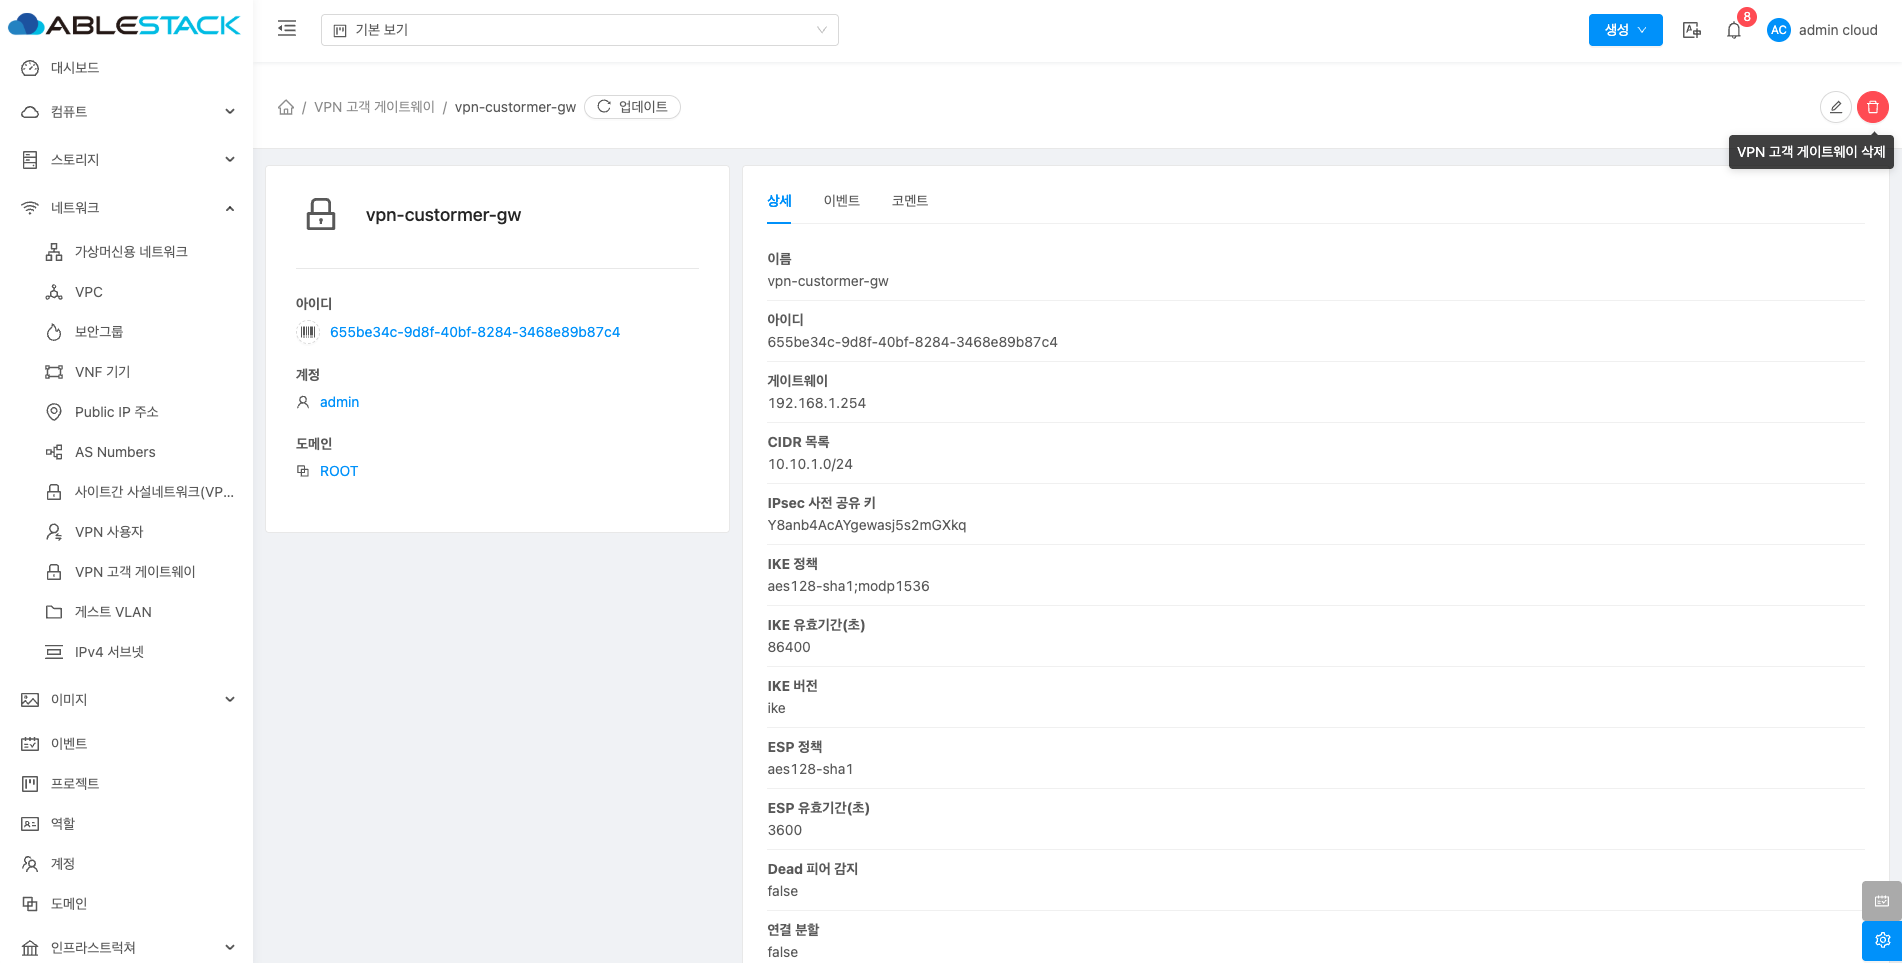Viewport: 1902px width, 963px height.
Task: Click the edit pencil icon
Action: (x=1835, y=107)
